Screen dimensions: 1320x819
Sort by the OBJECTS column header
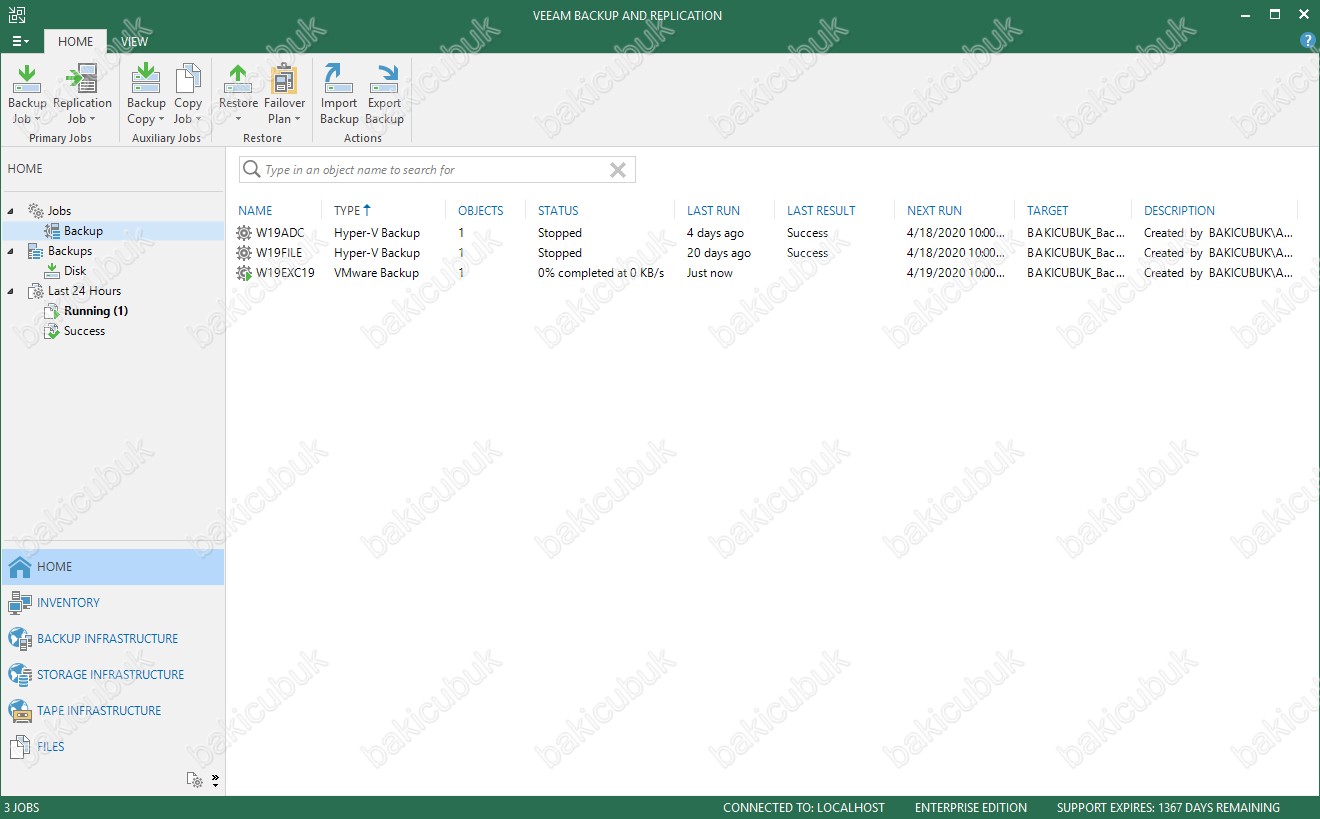481,211
